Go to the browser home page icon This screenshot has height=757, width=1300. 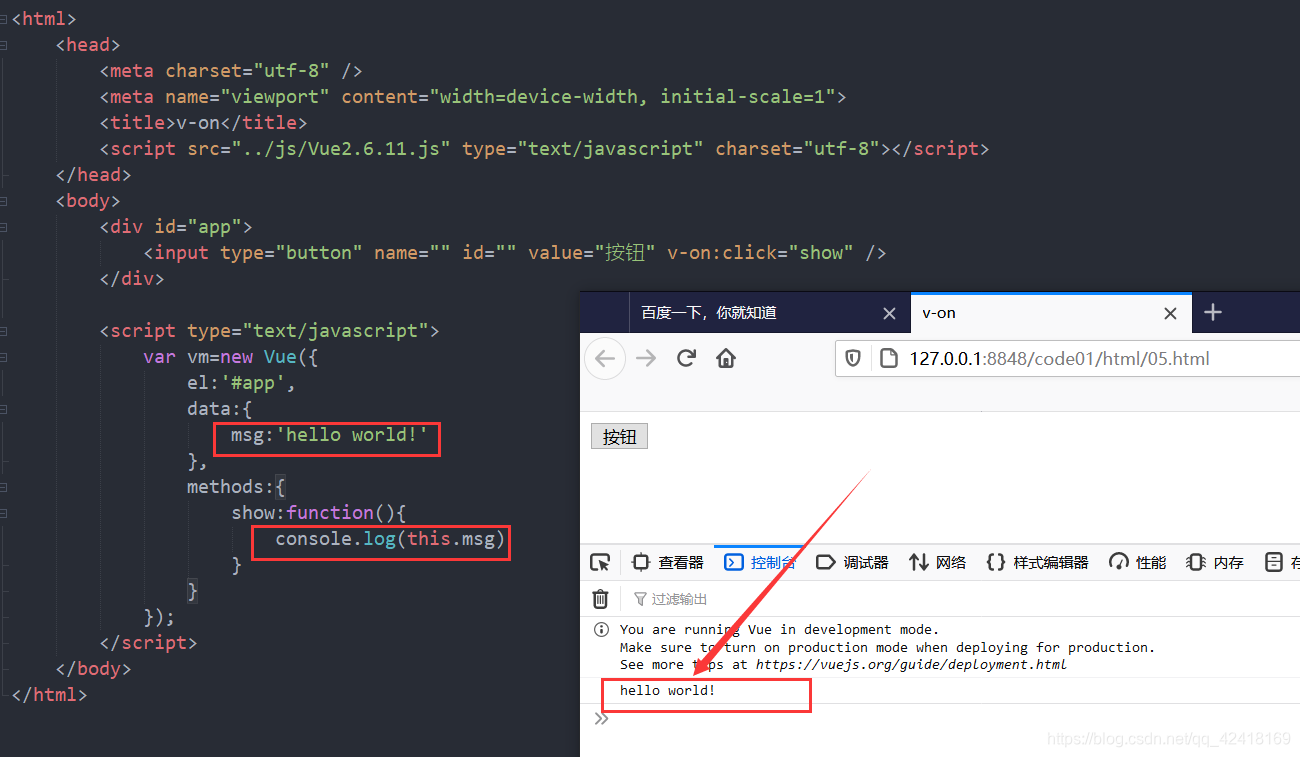coord(727,358)
